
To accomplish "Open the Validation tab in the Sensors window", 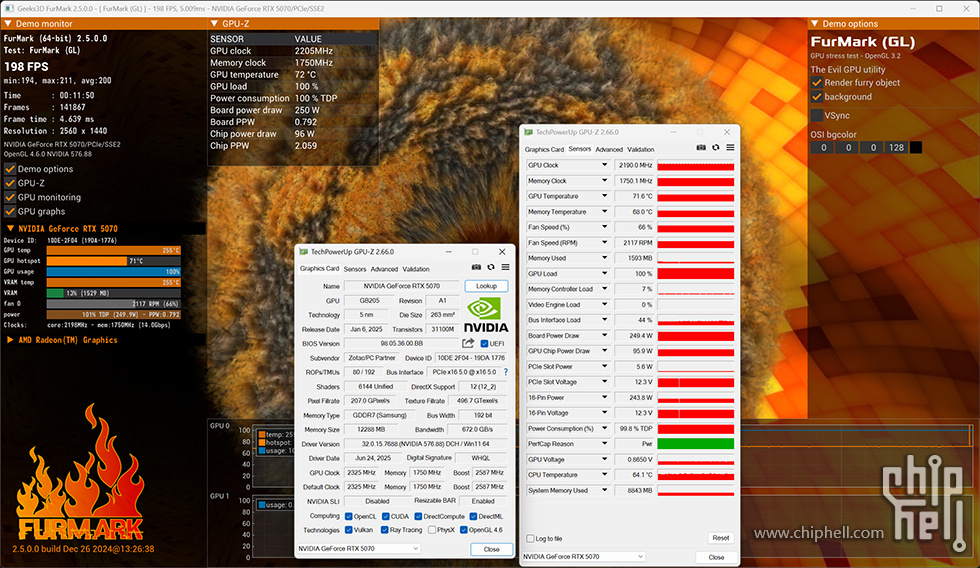I will [x=640, y=150].
